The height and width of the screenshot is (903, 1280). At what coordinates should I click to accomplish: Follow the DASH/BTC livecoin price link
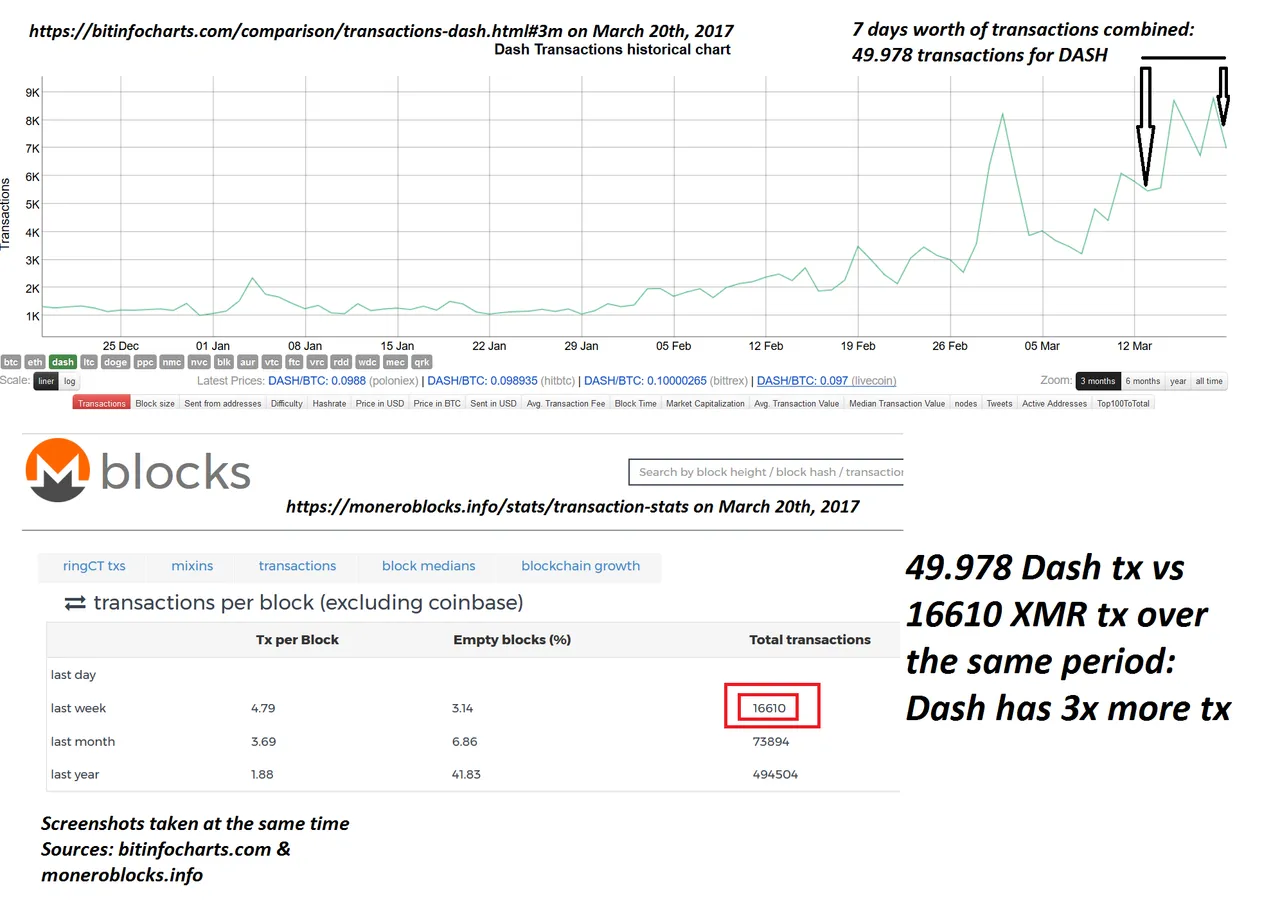click(x=826, y=381)
